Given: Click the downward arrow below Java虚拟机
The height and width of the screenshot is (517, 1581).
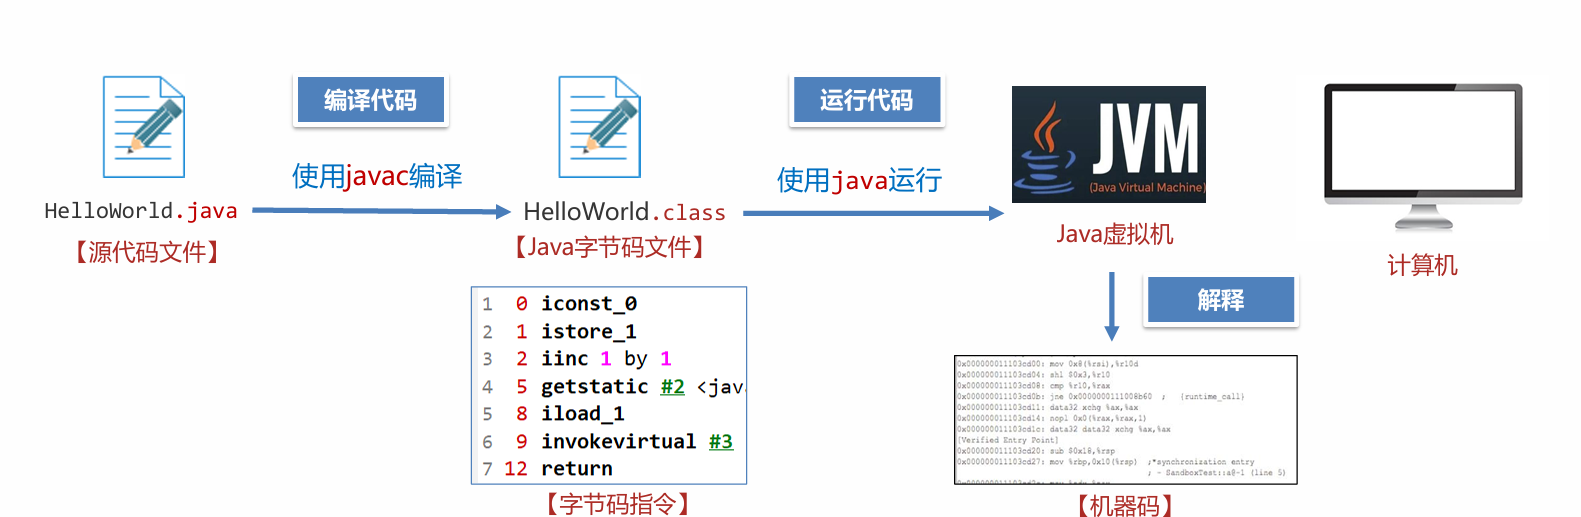Looking at the screenshot, I should 1111,306.
